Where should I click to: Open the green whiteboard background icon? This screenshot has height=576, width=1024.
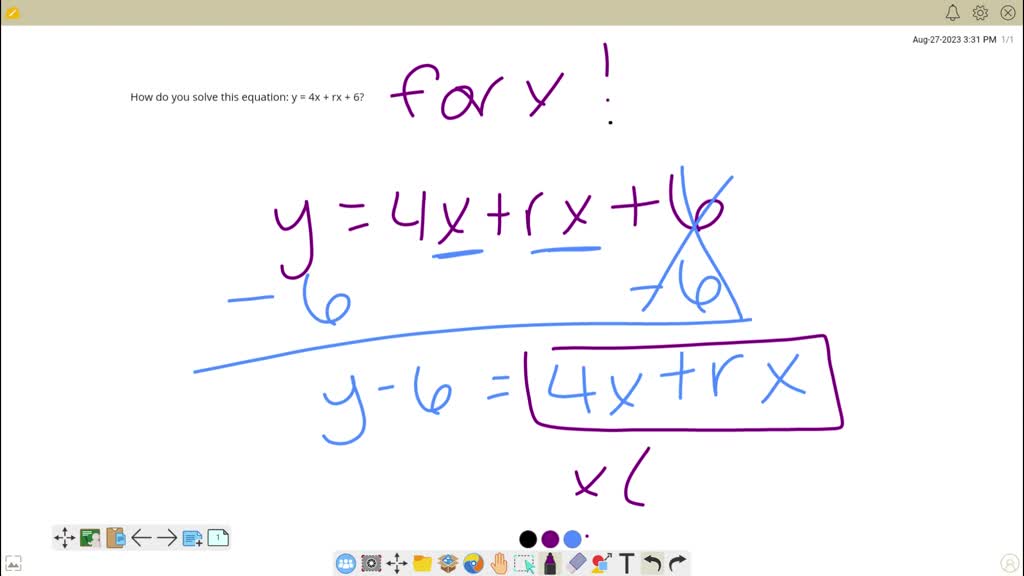point(90,538)
